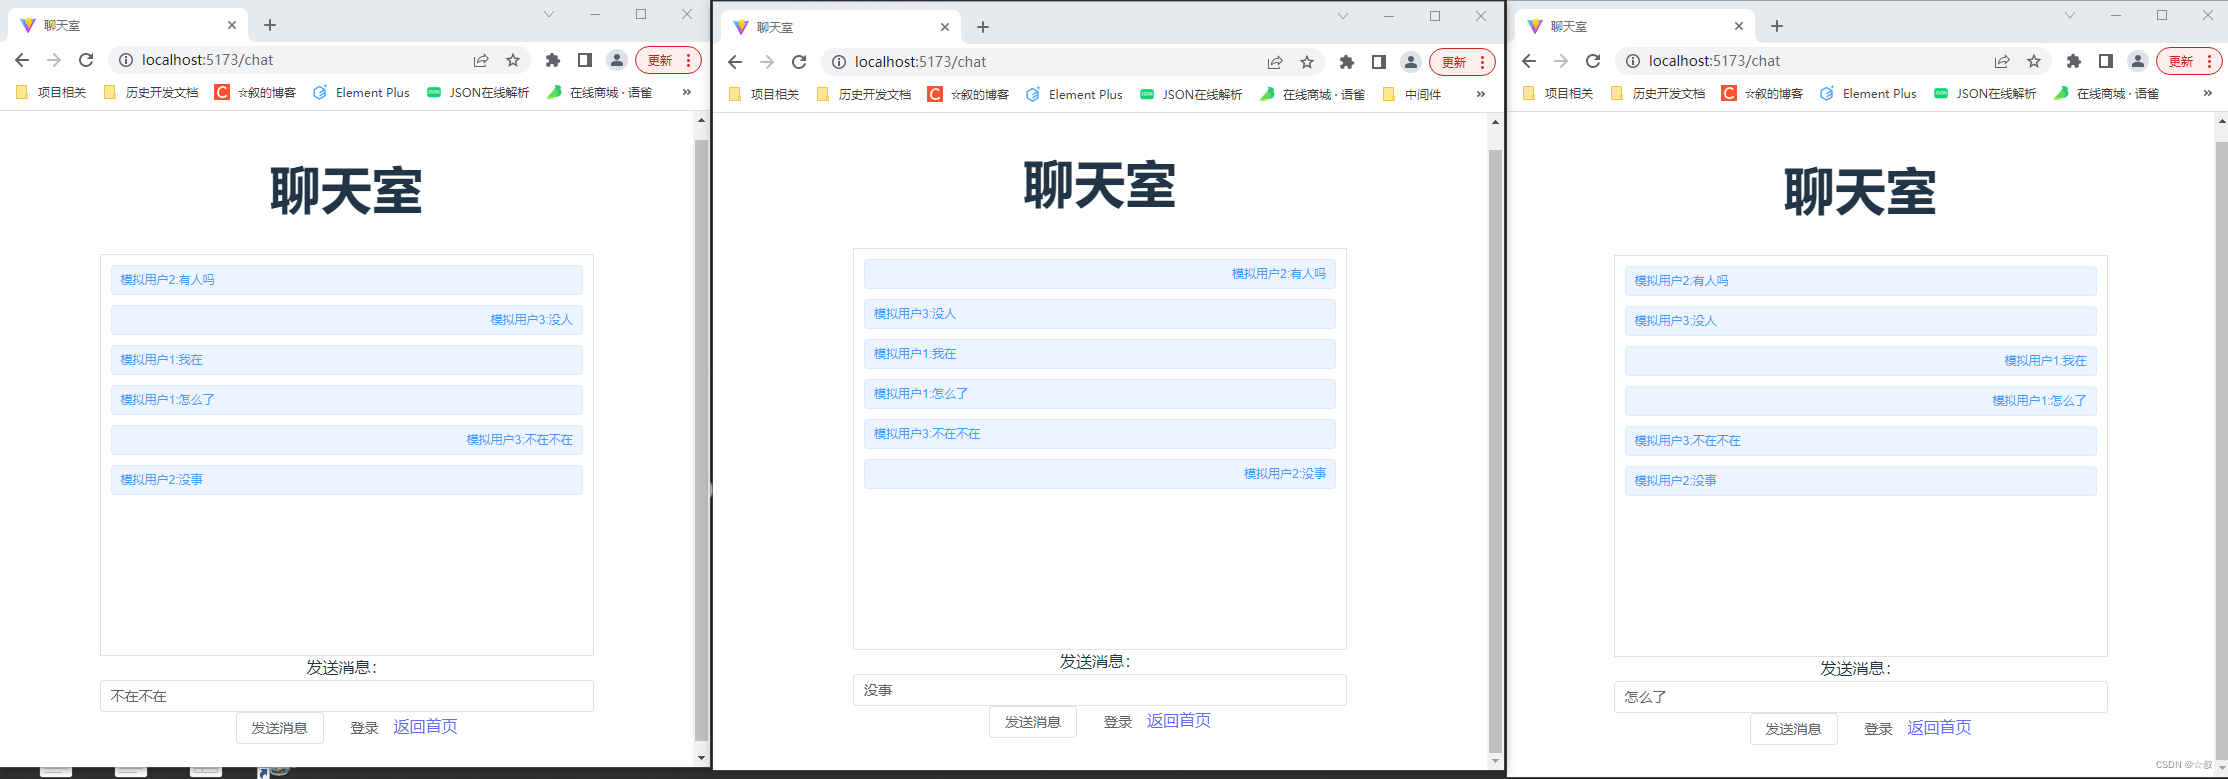Expand hidden bookmarks chevron in left window
This screenshot has height=779, width=2228.
[x=687, y=92]
